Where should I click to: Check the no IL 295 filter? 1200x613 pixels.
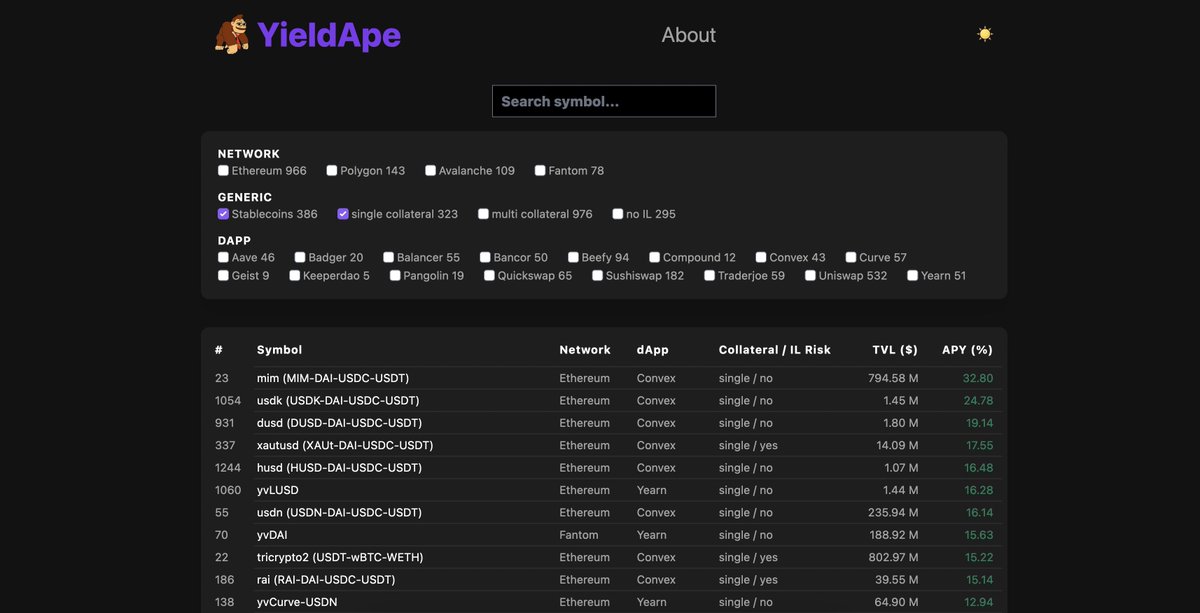(618, 214)
